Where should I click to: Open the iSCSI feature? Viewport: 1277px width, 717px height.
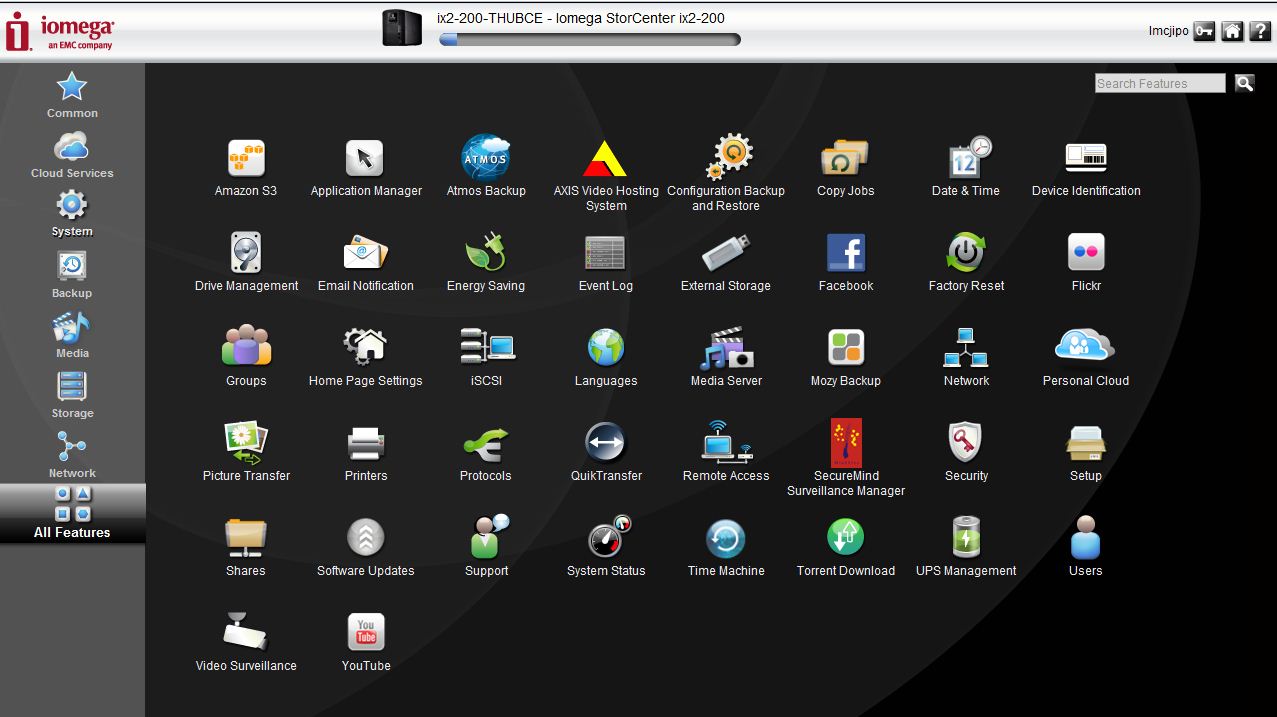pos(486,357)
